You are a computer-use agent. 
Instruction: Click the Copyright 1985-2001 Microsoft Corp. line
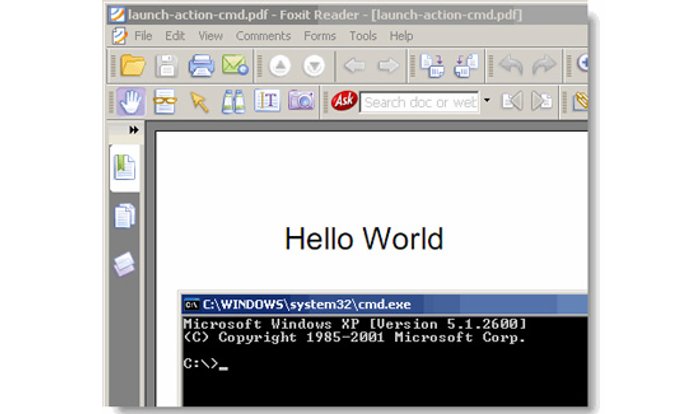click(x=354, y=337)
